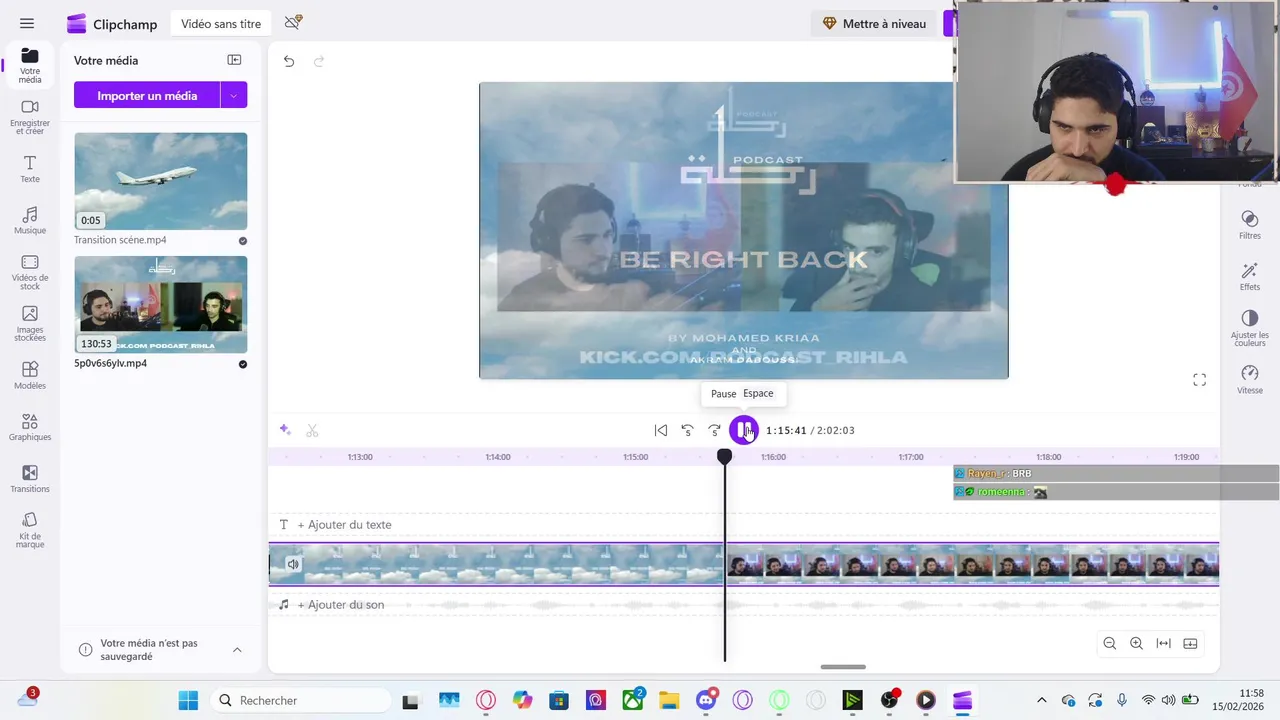The image size is (1280, 720).
Task: Click Mettre à niveau button
Action: [874, 23]
